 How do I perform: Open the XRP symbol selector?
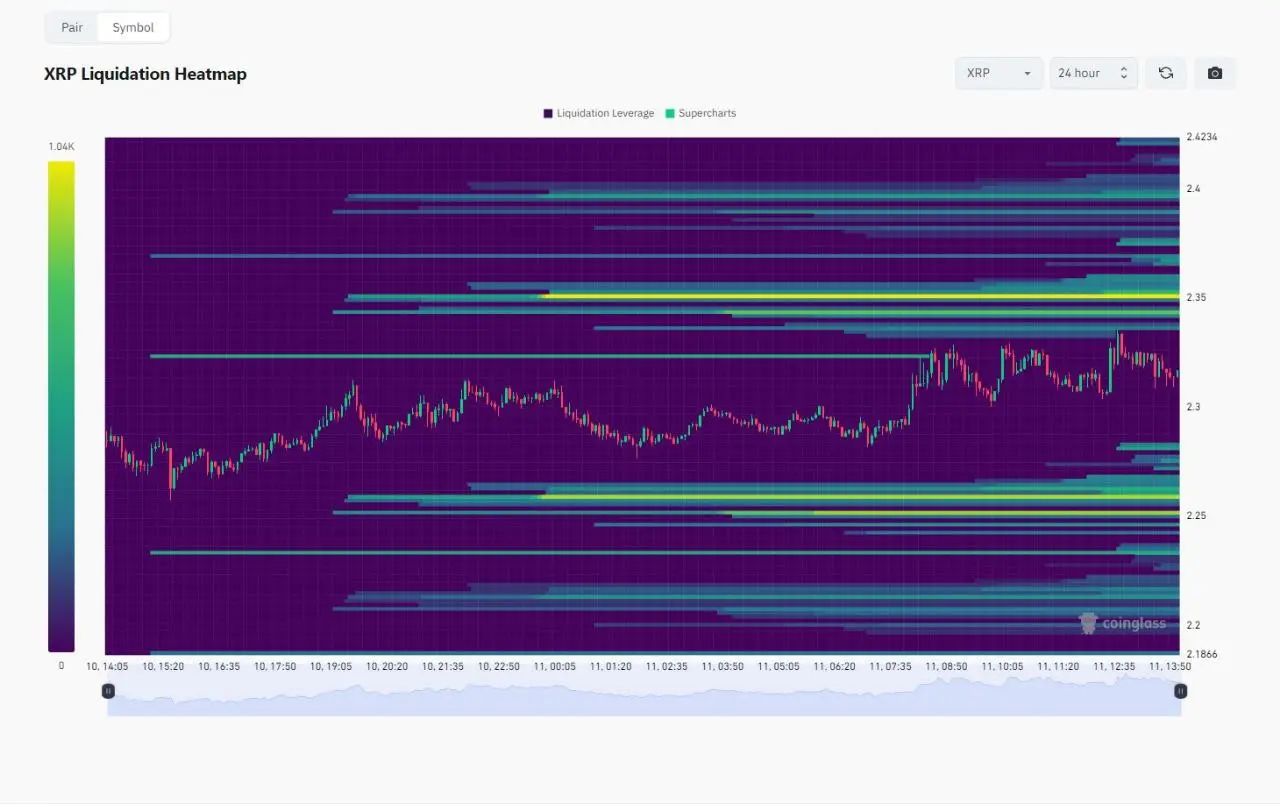coord(998,73)
